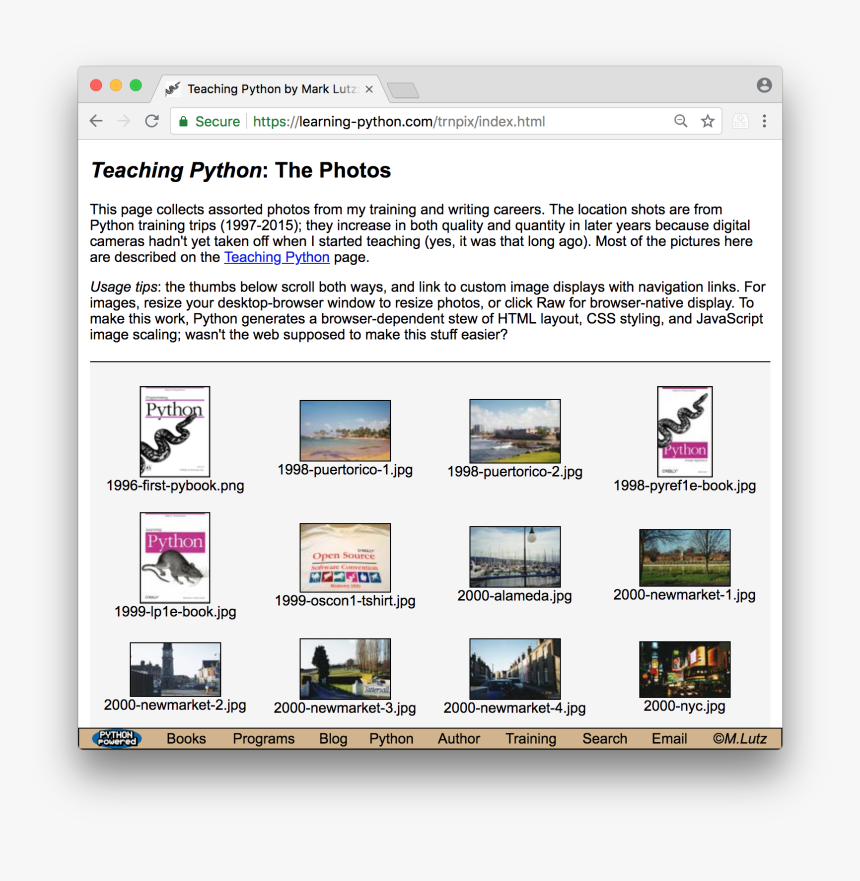Open the 2000-newmarket-1.jpg thumbnail
Image resolution: width=860 pixels, height=881 pixels.
685,557
